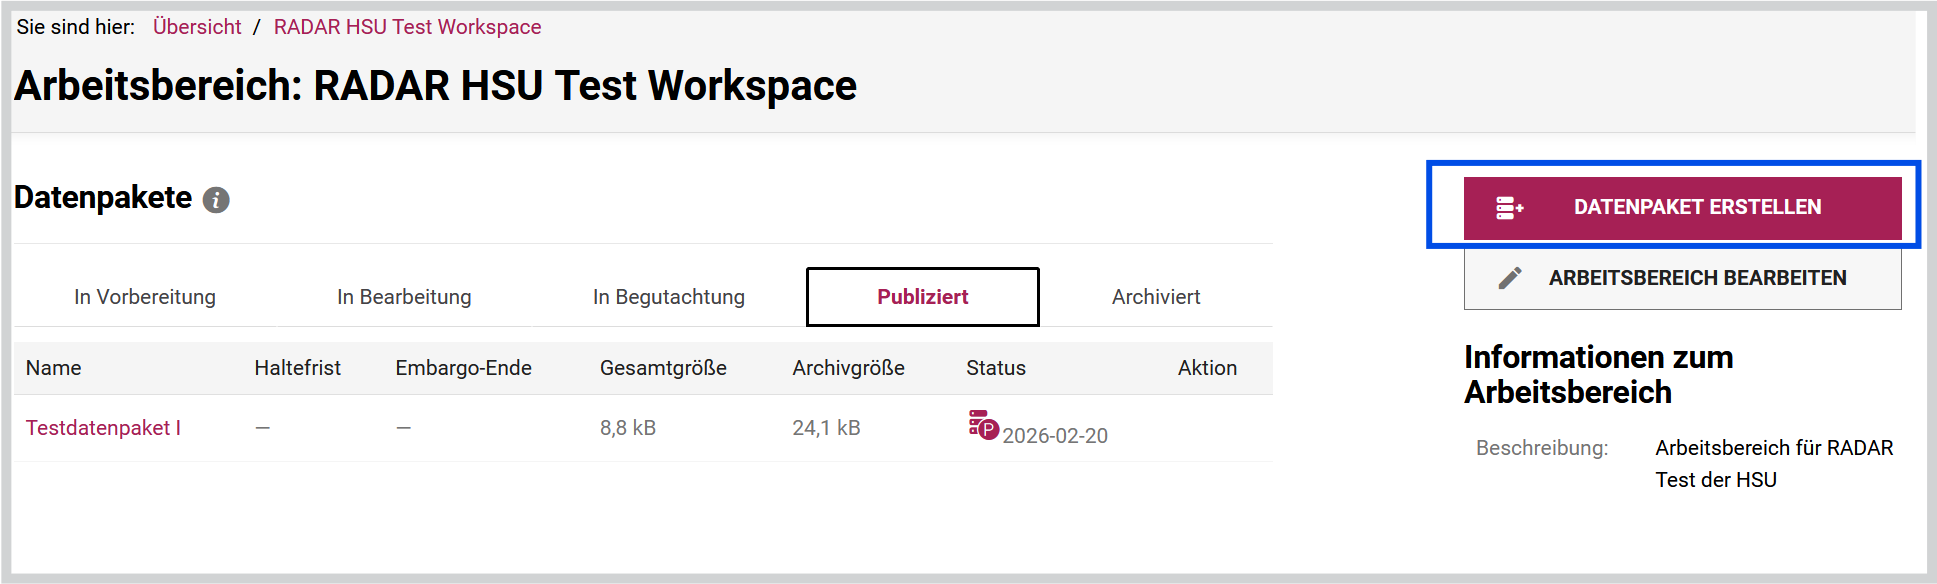Click the database-plus icon on Datenpaket erstellen

tap(1509, 208)
